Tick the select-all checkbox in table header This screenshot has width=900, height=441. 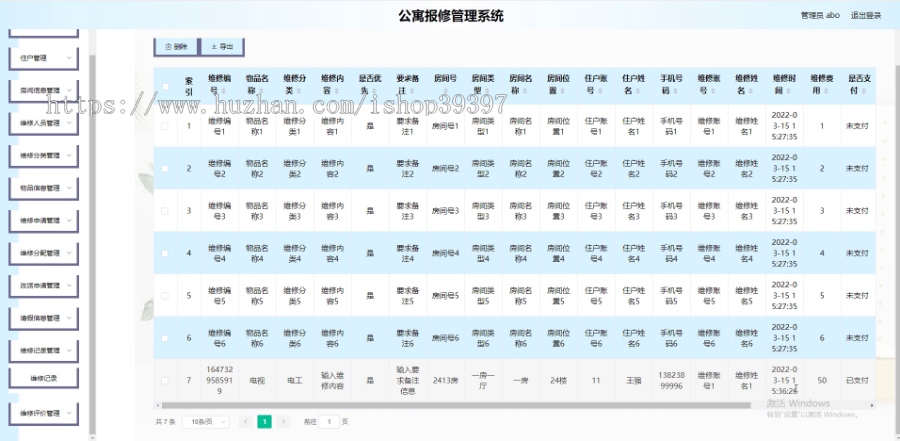[x=165, y=87]
